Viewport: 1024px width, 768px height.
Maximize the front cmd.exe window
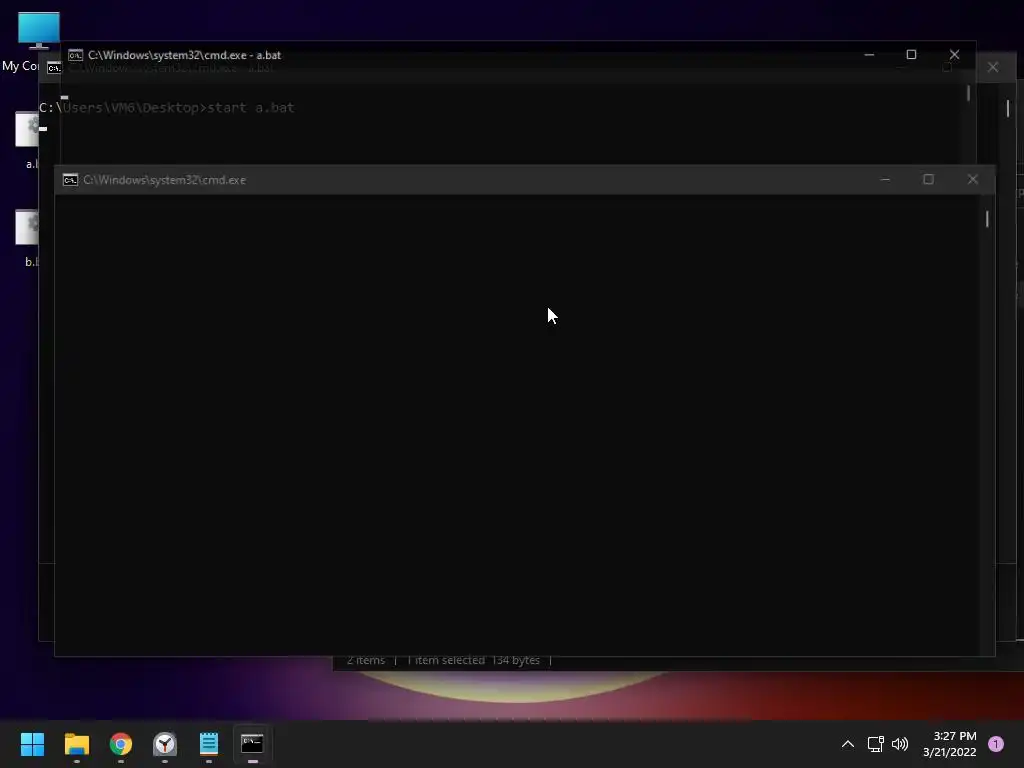(x=928, y=180)
